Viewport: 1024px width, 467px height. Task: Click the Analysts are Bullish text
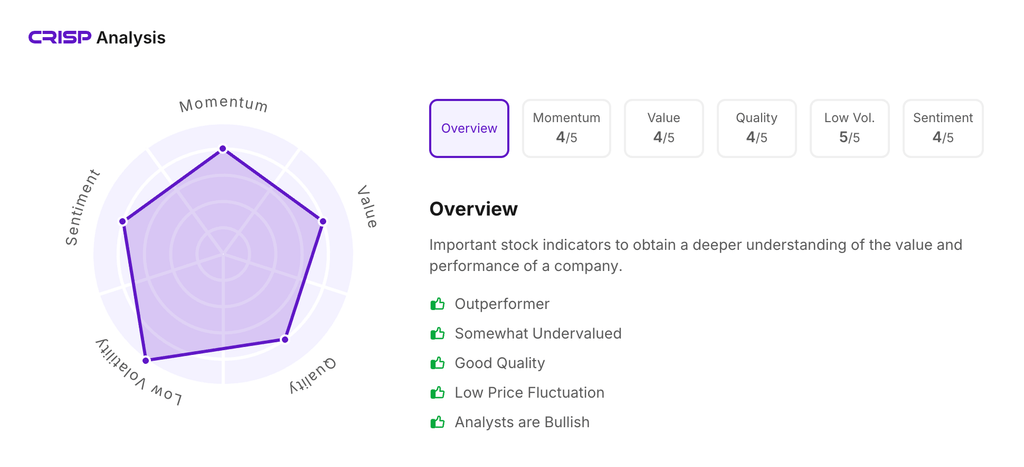[x=522, y=422]
